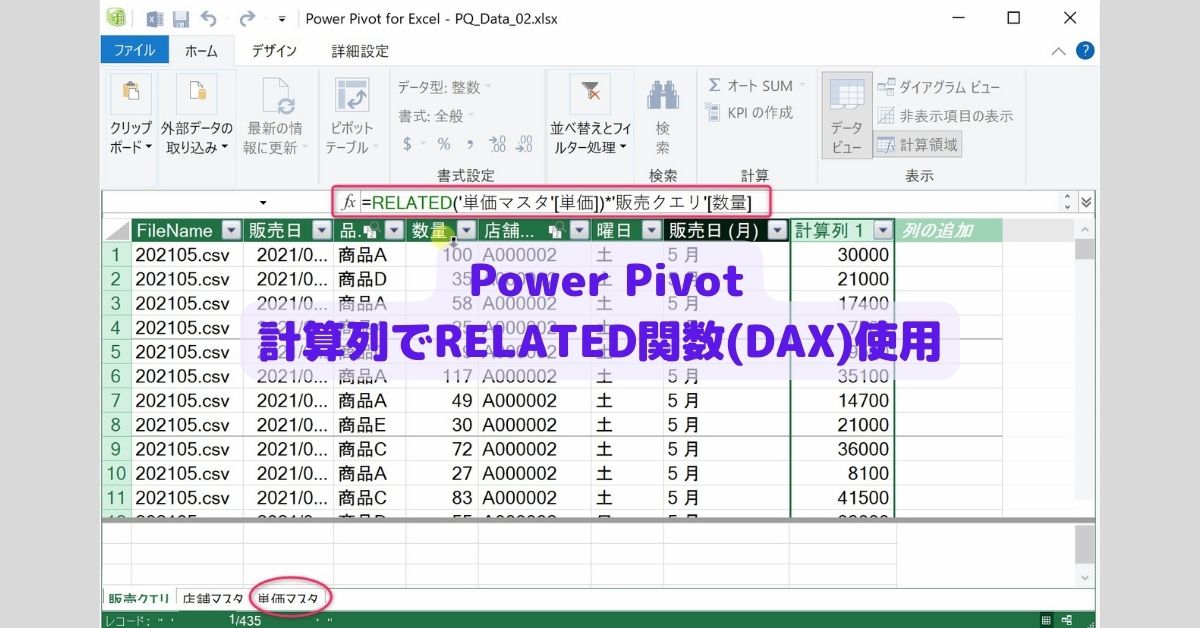Toggle 非表示項目の表示
Screen dimensions: 1200x628
(945, 116)
